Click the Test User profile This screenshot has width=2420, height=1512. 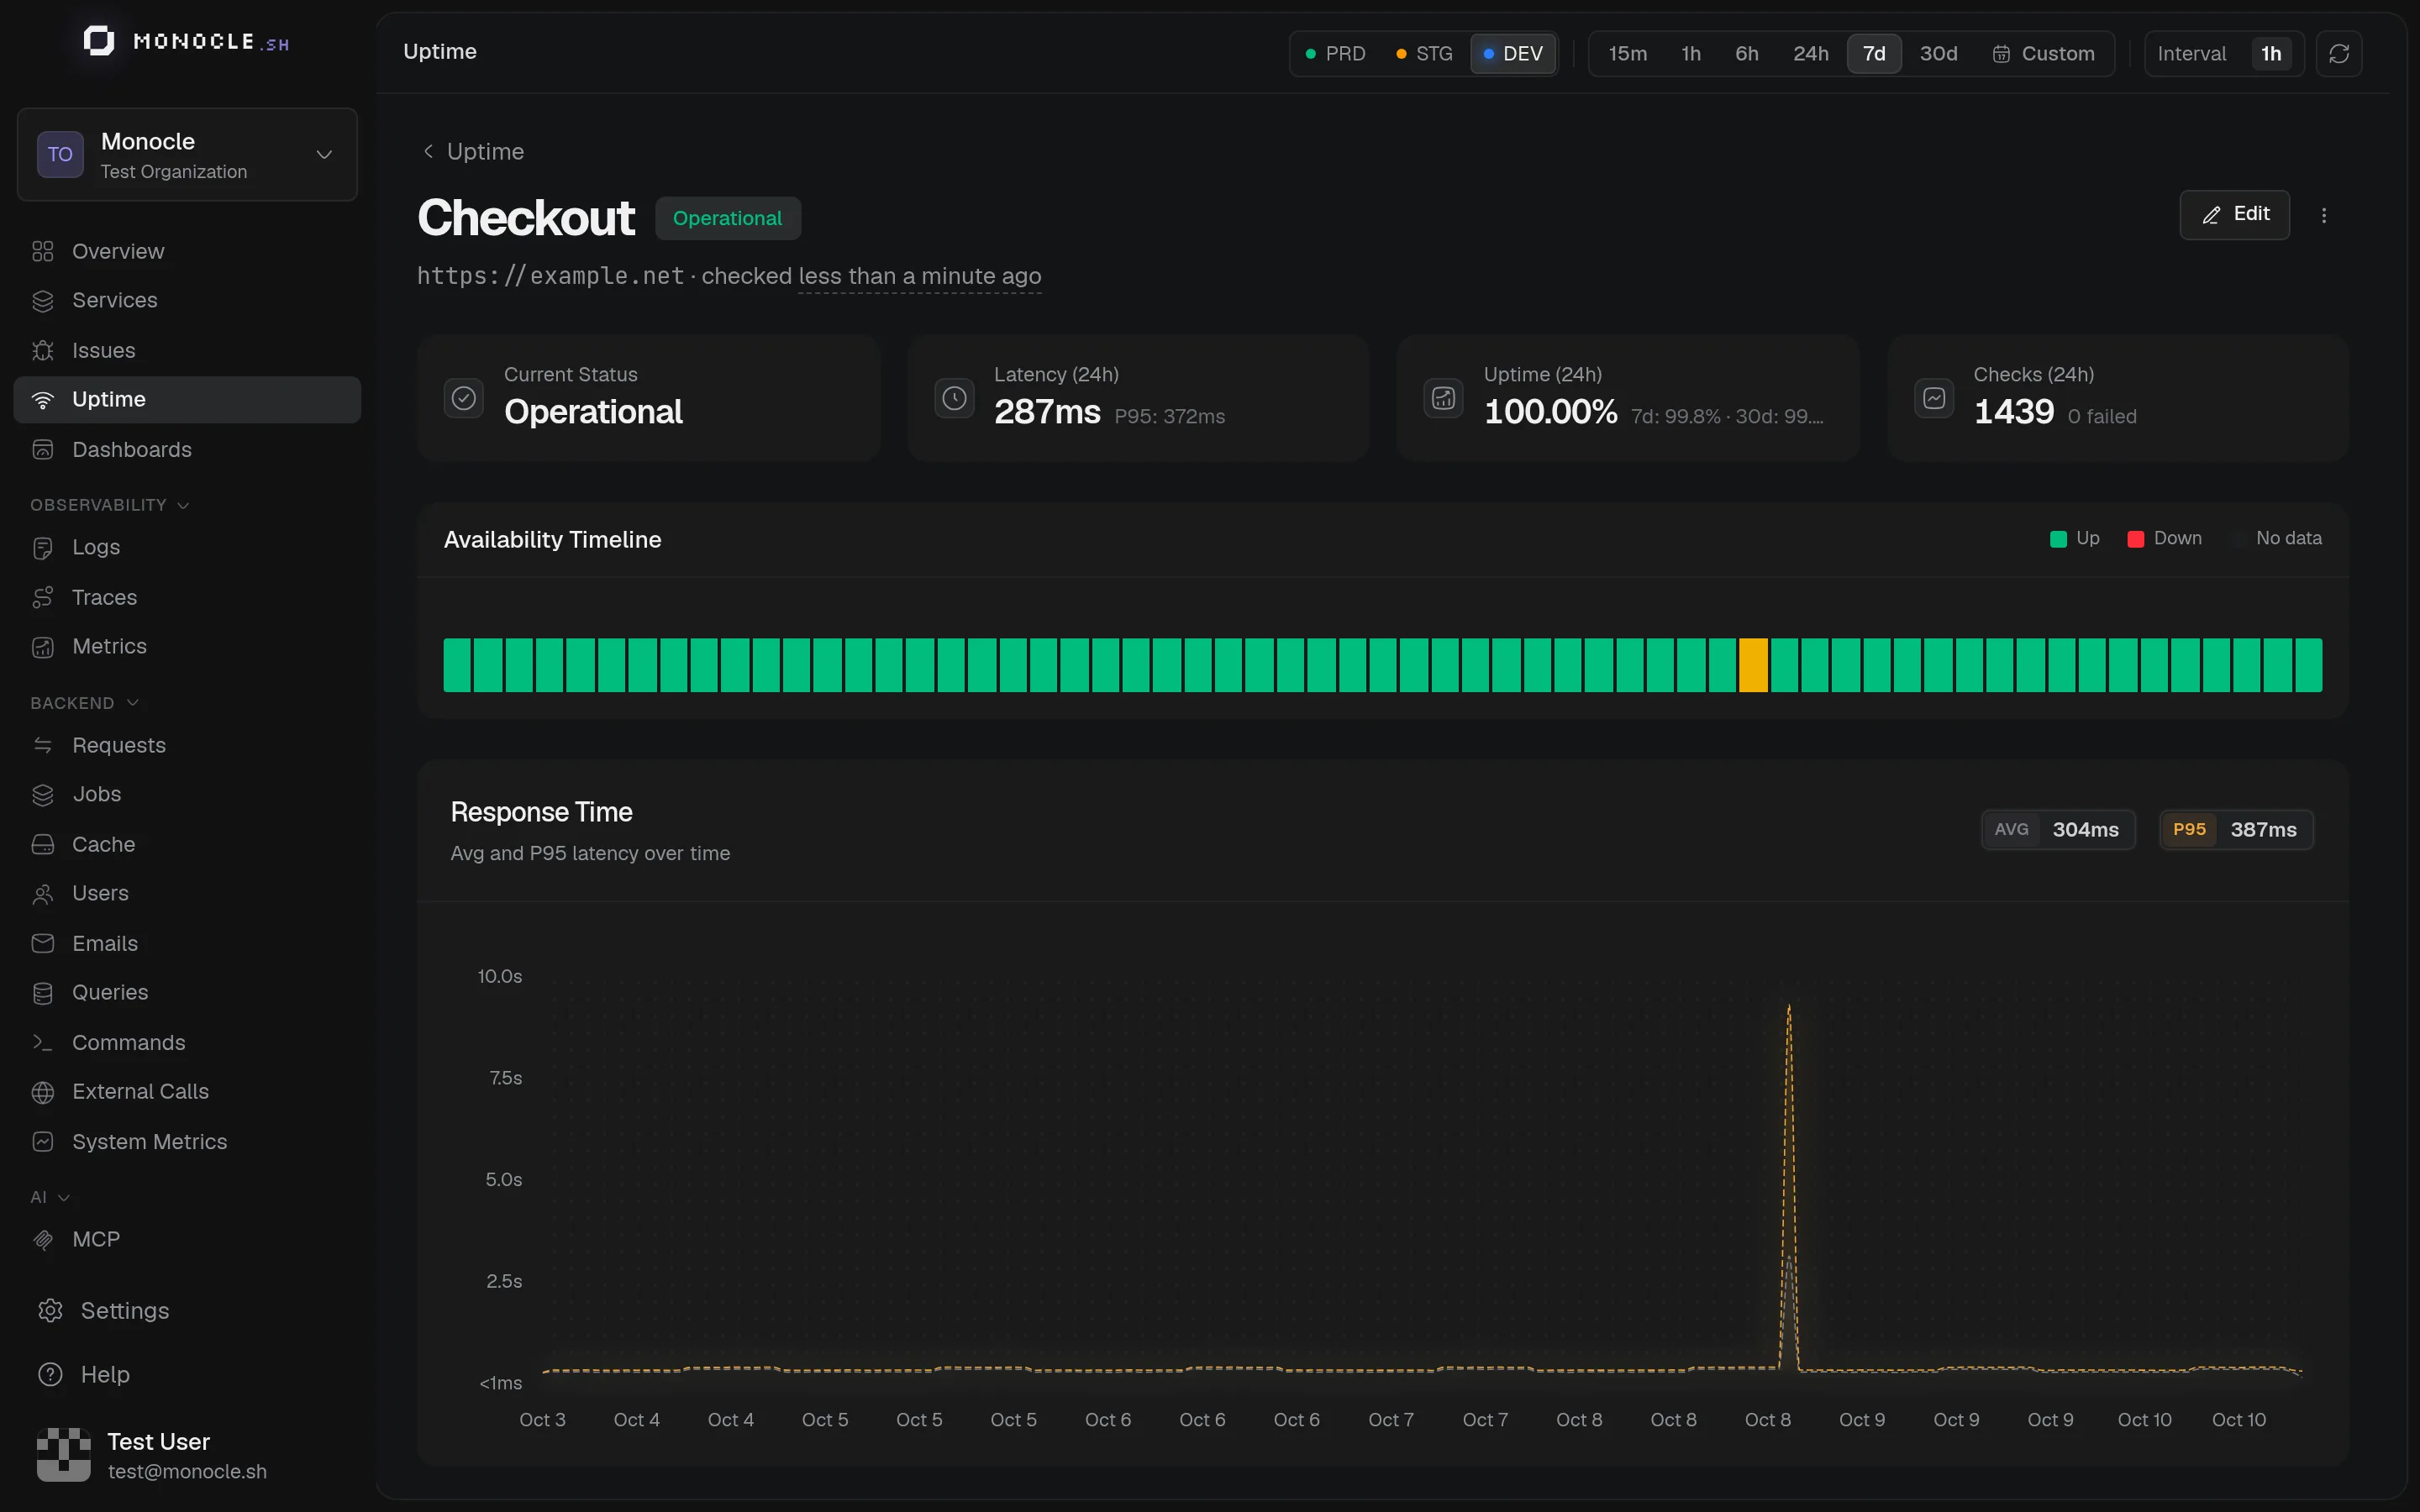tap(187, 1455)
